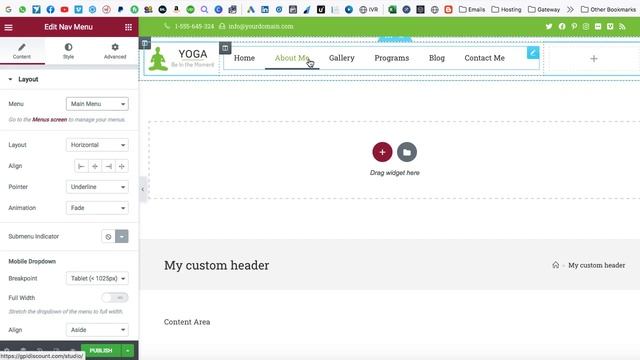640x360 pixels.
Task: Open the Blog menu item
Action: (x=437, y=58)
